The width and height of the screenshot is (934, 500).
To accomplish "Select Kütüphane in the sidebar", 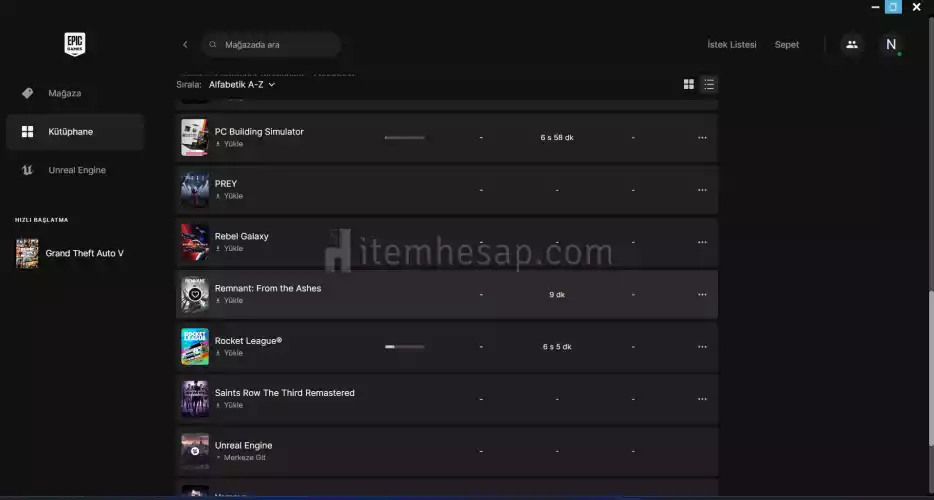I will [70, 131].
